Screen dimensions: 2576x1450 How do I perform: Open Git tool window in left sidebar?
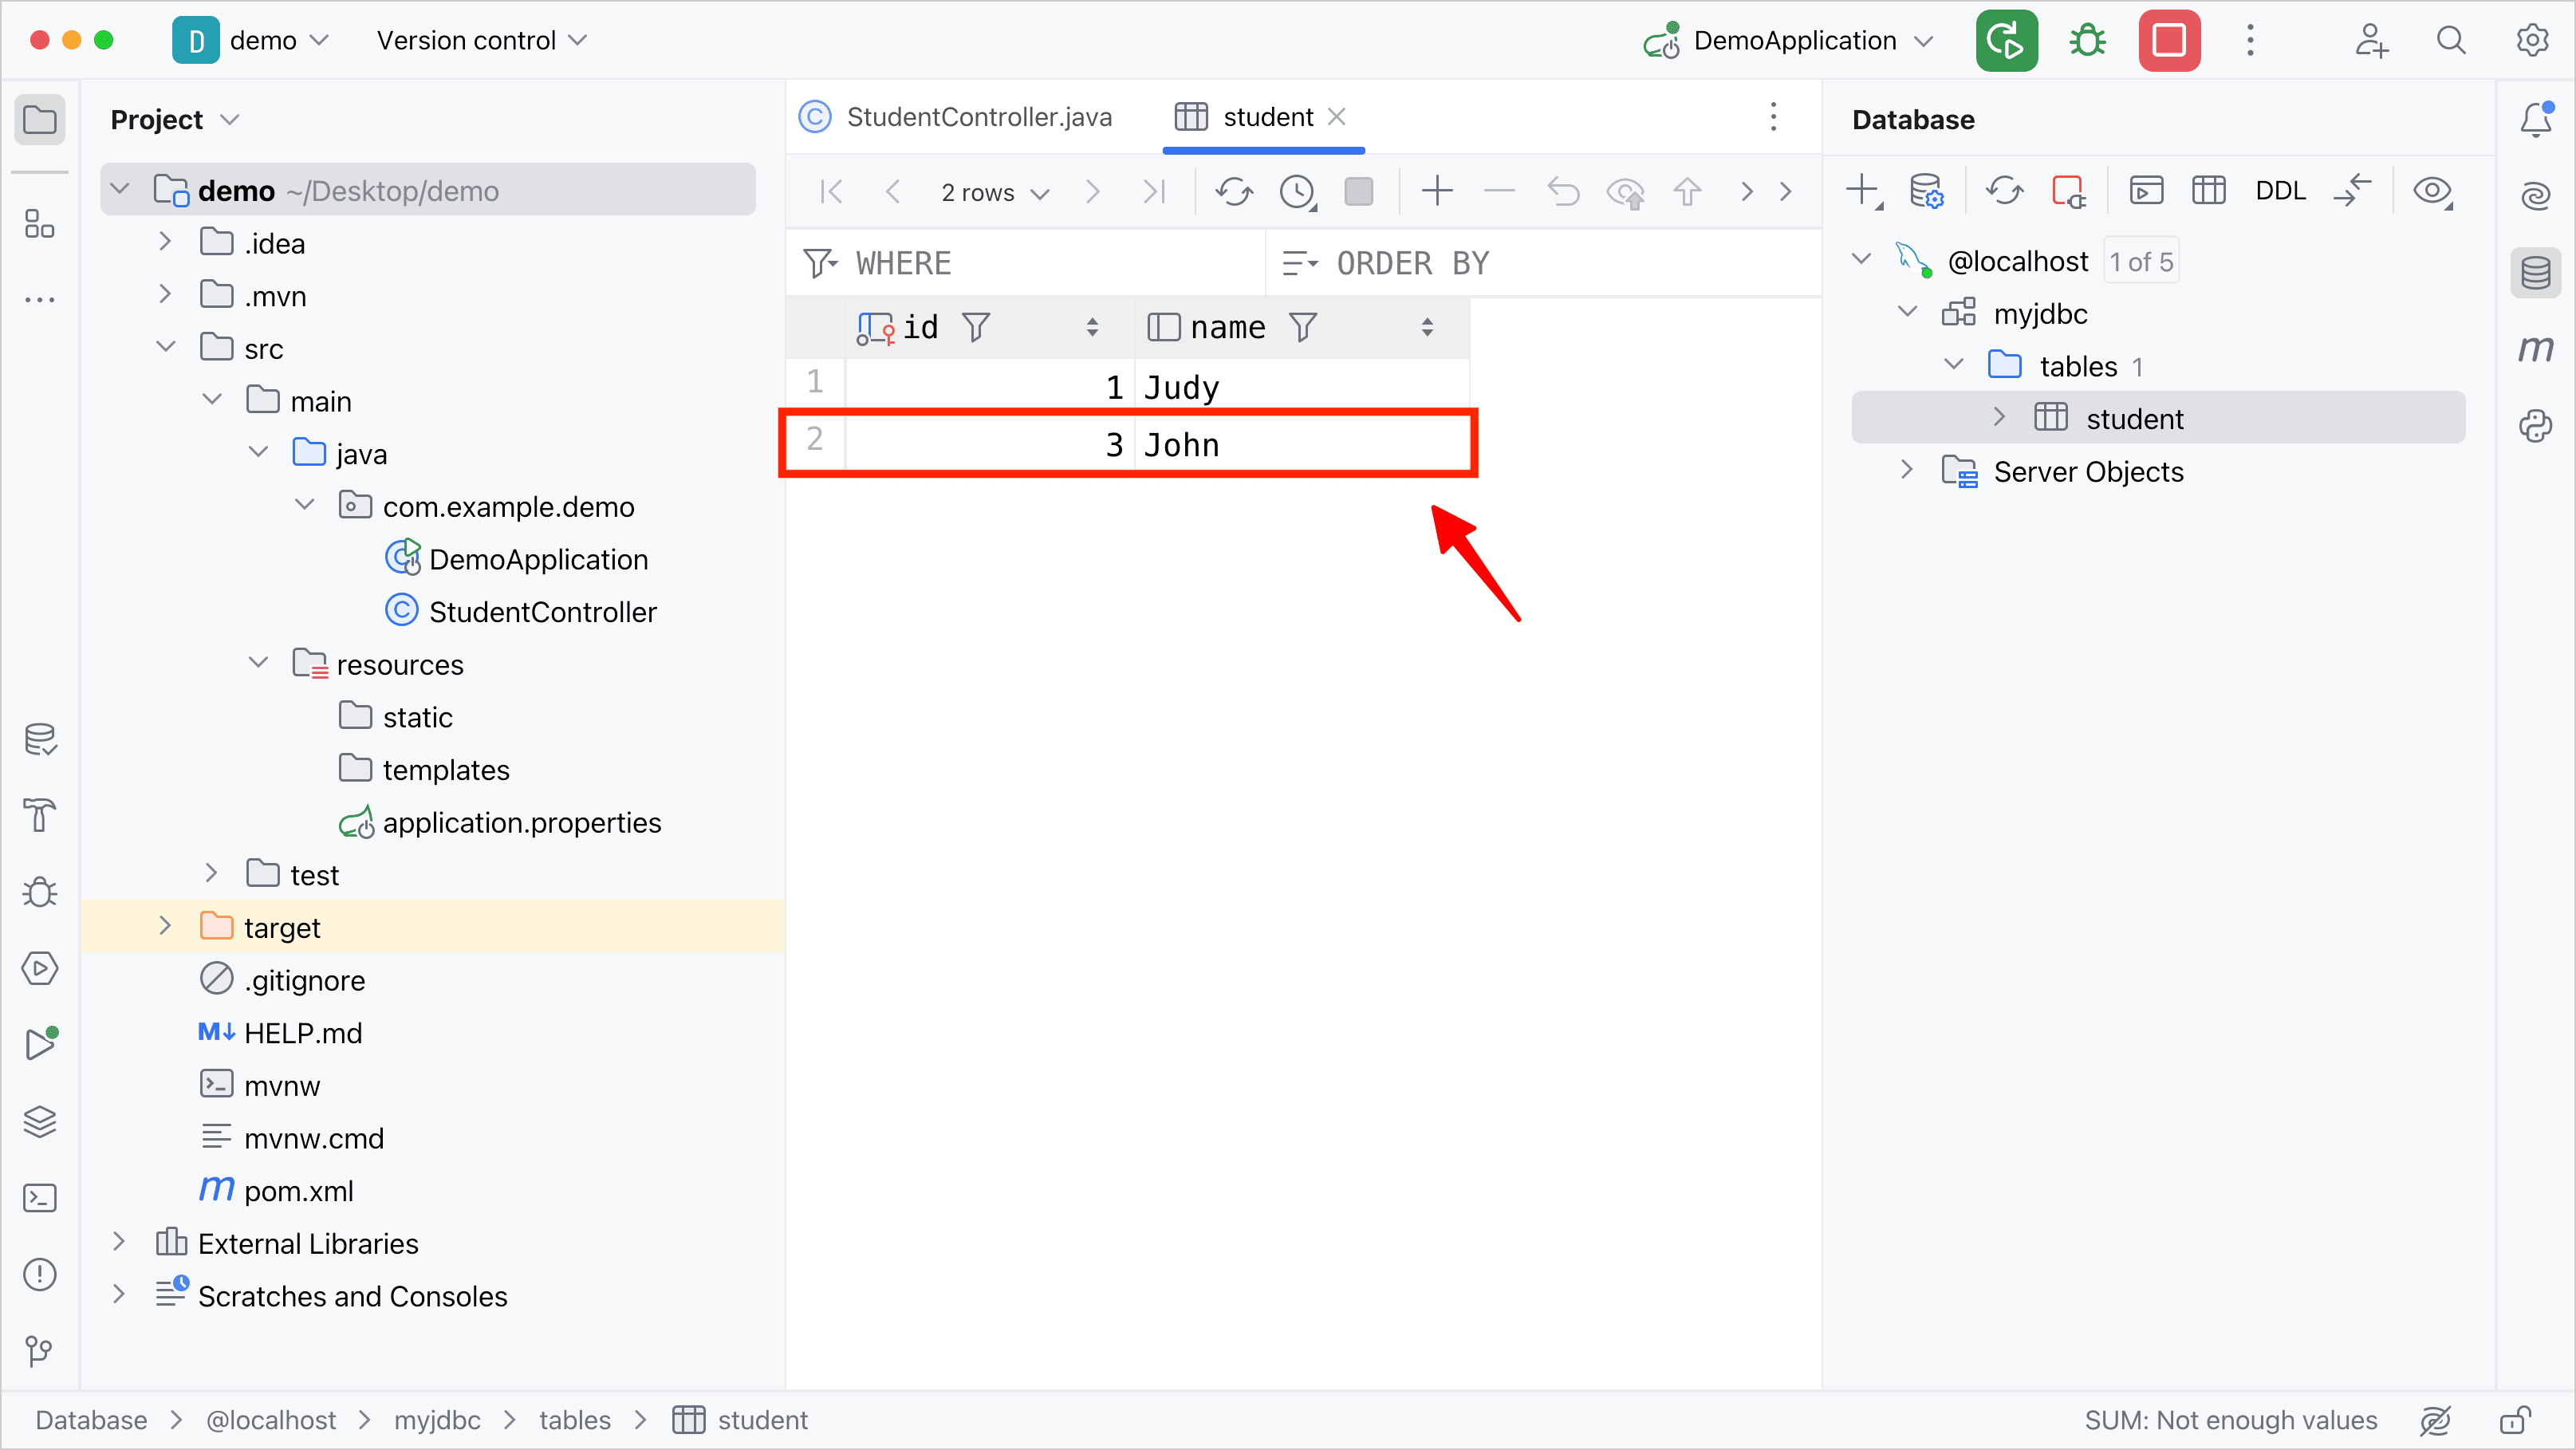tap(39, 1351)
